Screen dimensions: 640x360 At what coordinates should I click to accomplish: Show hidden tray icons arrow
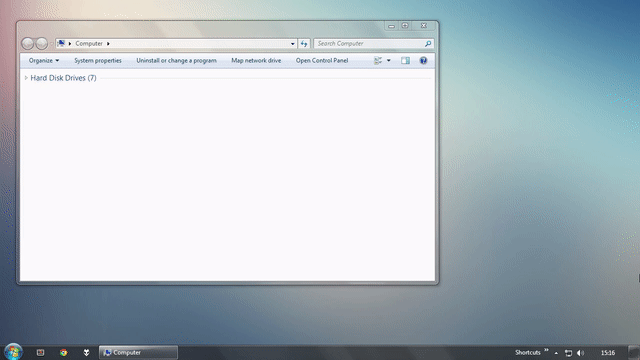coord(556,353)
